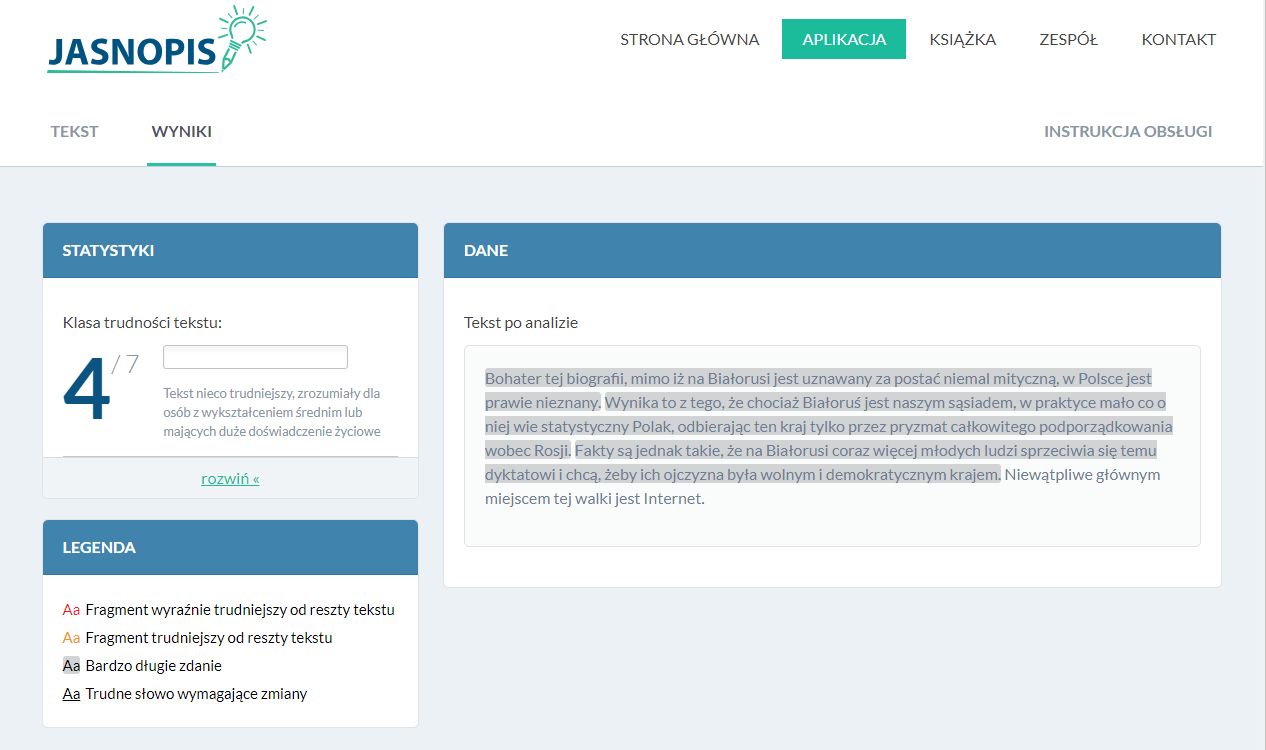
Task: Click 'Fragment wyraźnie trudniejszy od reszty tekstu'
Action: pyautogui.click(x=240, y=610)
